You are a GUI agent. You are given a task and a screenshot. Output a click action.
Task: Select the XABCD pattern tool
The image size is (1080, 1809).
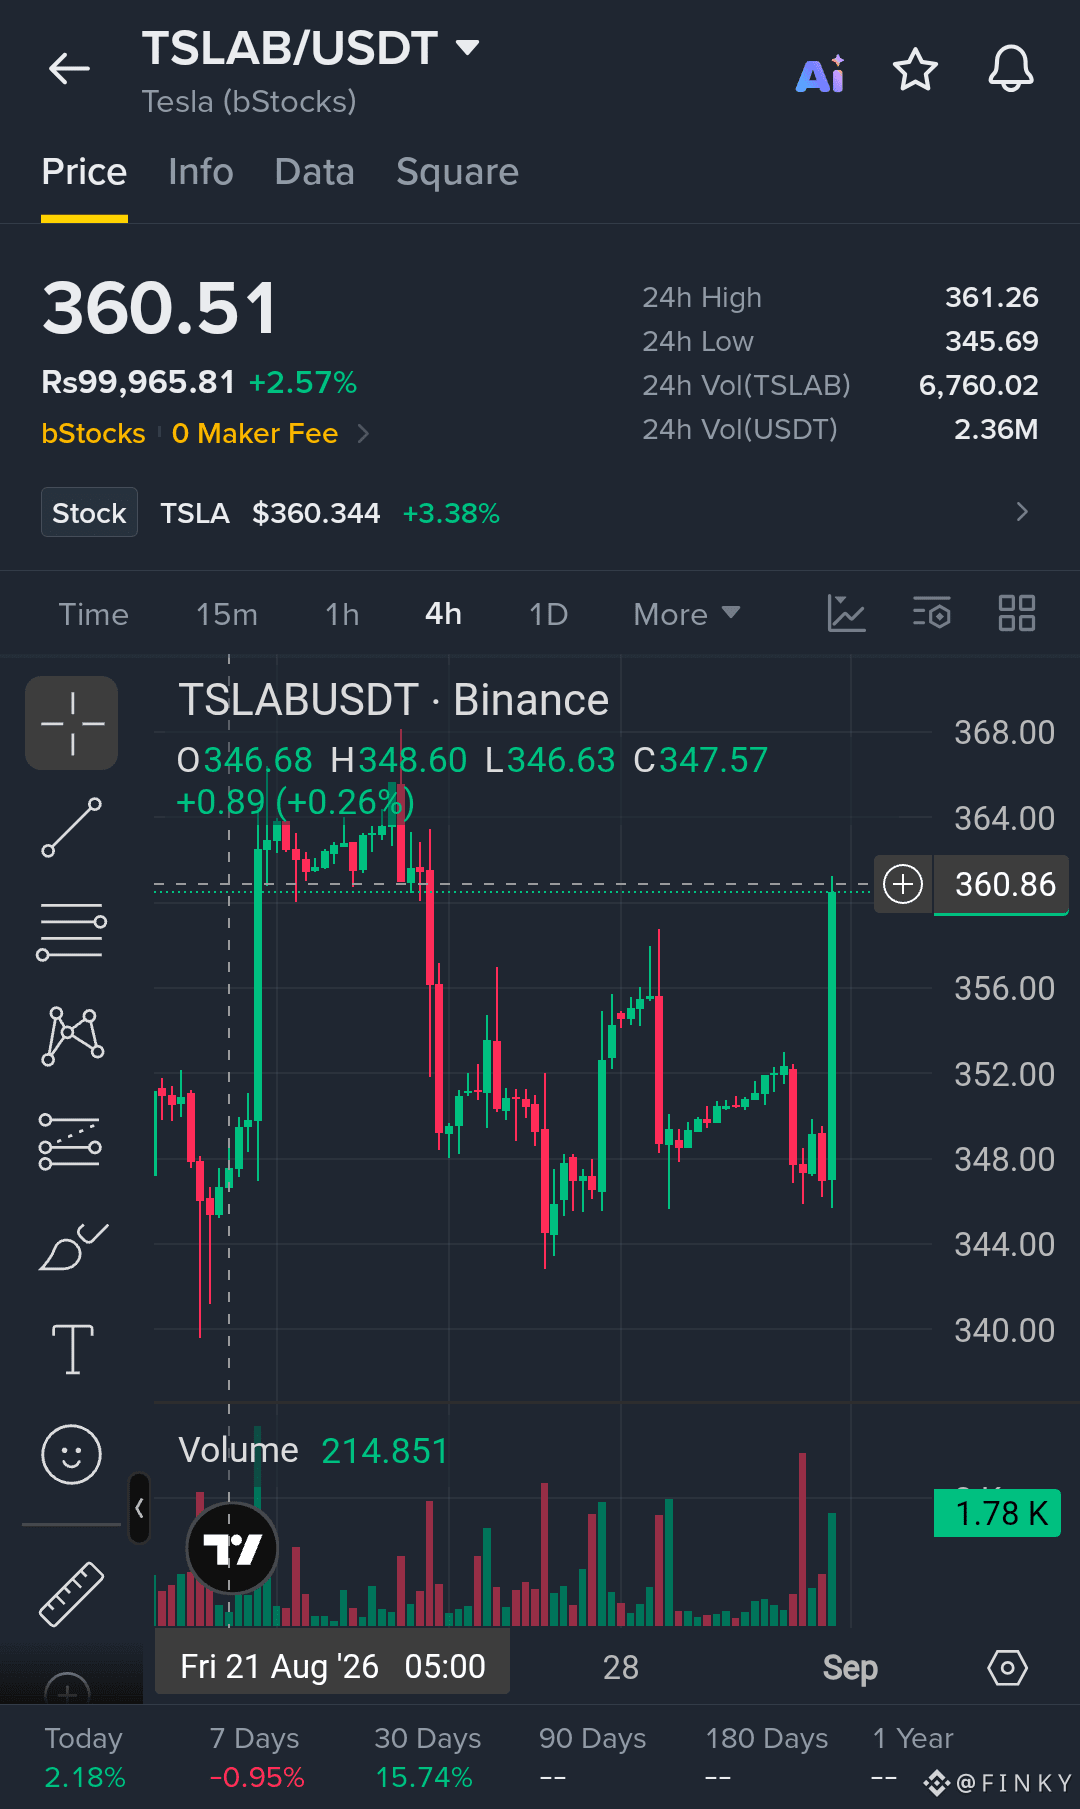(x=72, y=1036)
